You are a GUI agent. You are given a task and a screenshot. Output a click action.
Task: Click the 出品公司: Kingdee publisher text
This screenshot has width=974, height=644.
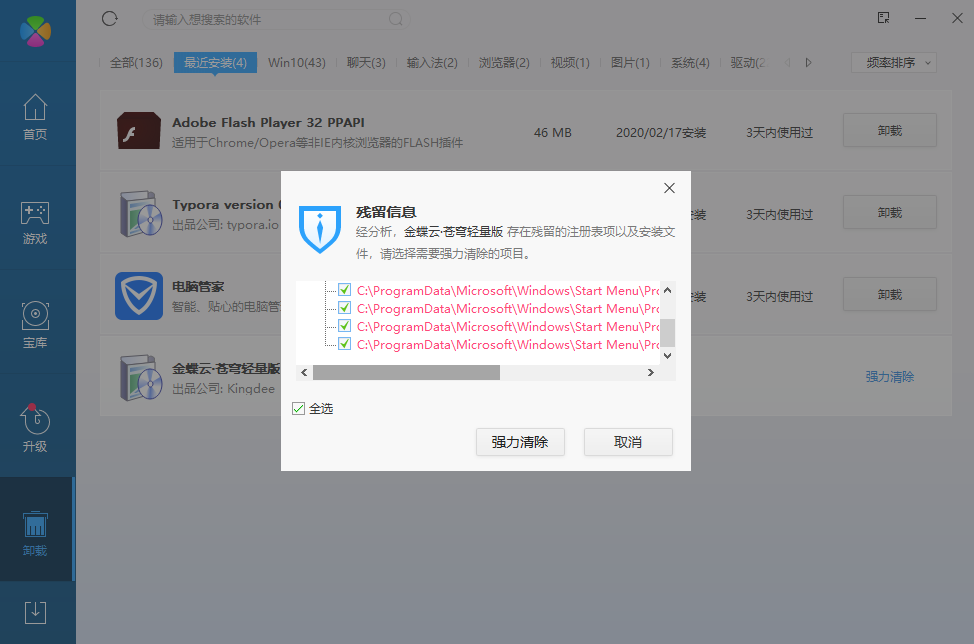pyautogui.click(x=224, y=389)
